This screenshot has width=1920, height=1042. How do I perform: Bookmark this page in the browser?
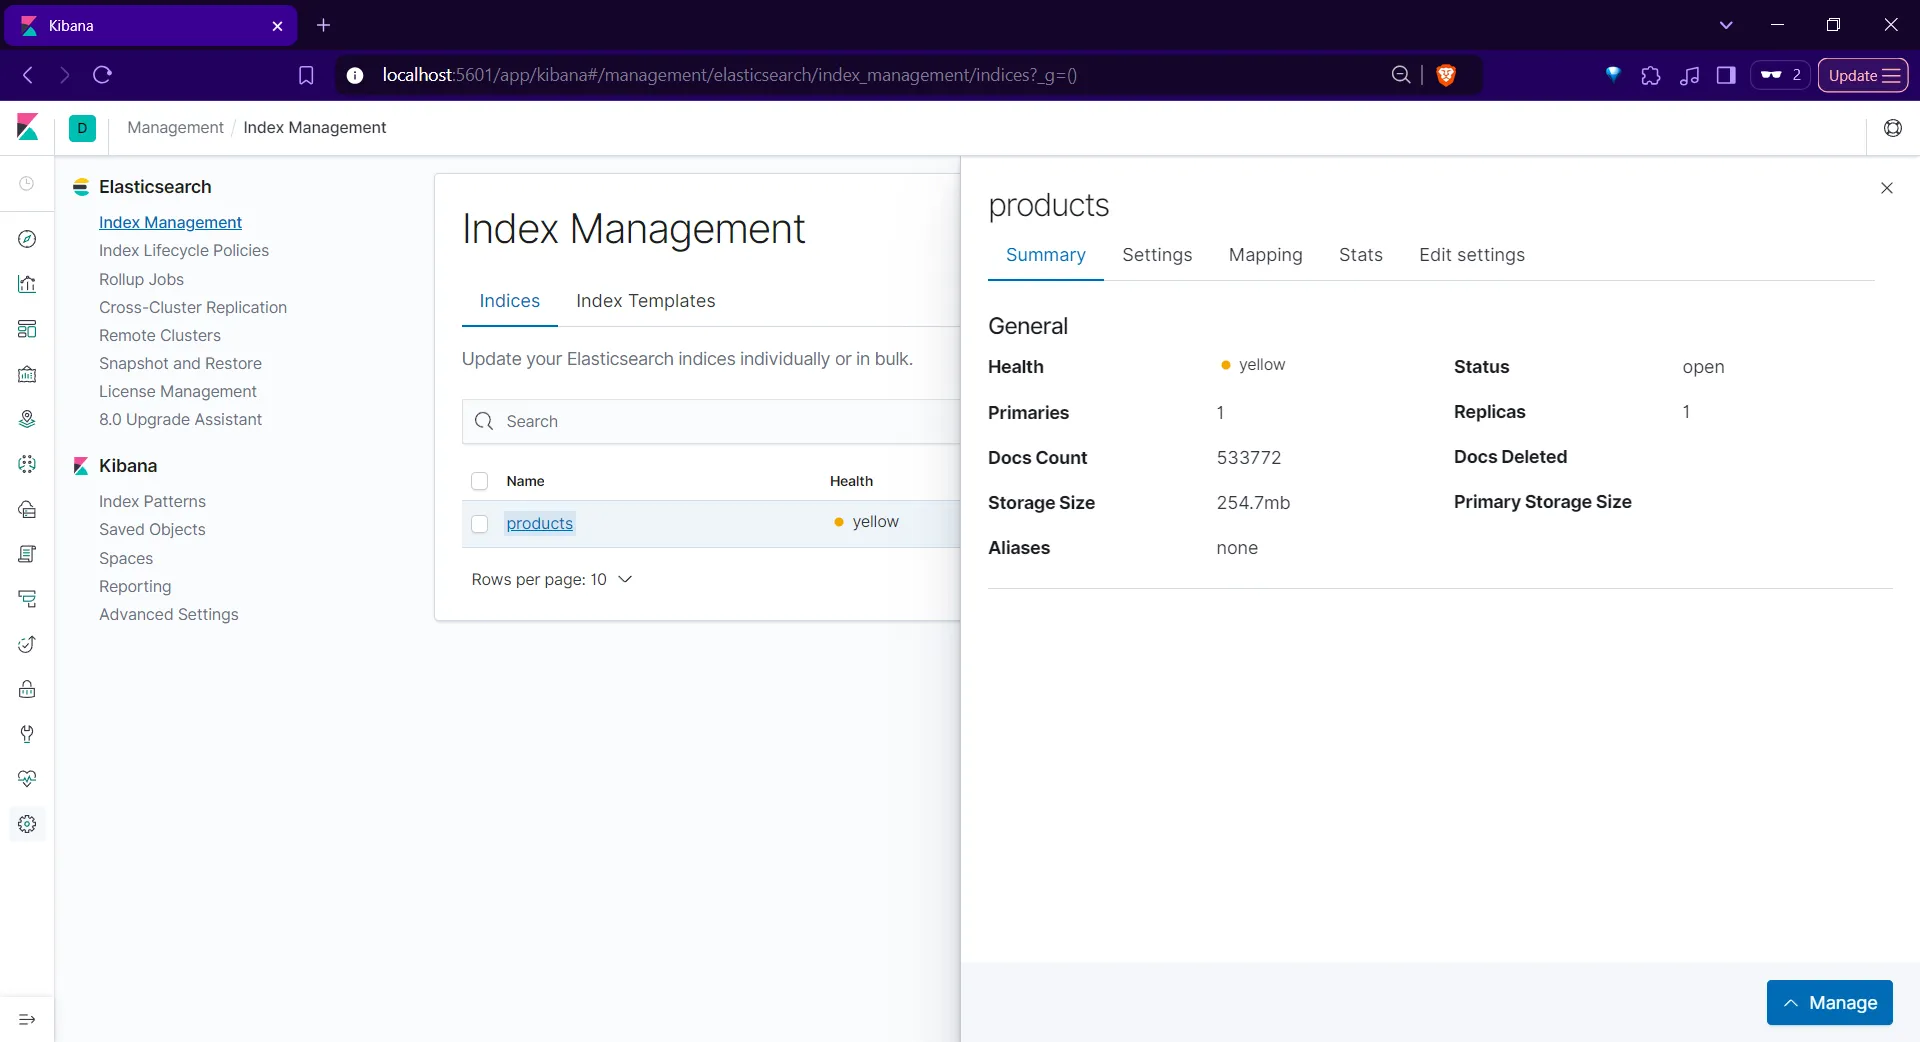[x=306, y=75]
